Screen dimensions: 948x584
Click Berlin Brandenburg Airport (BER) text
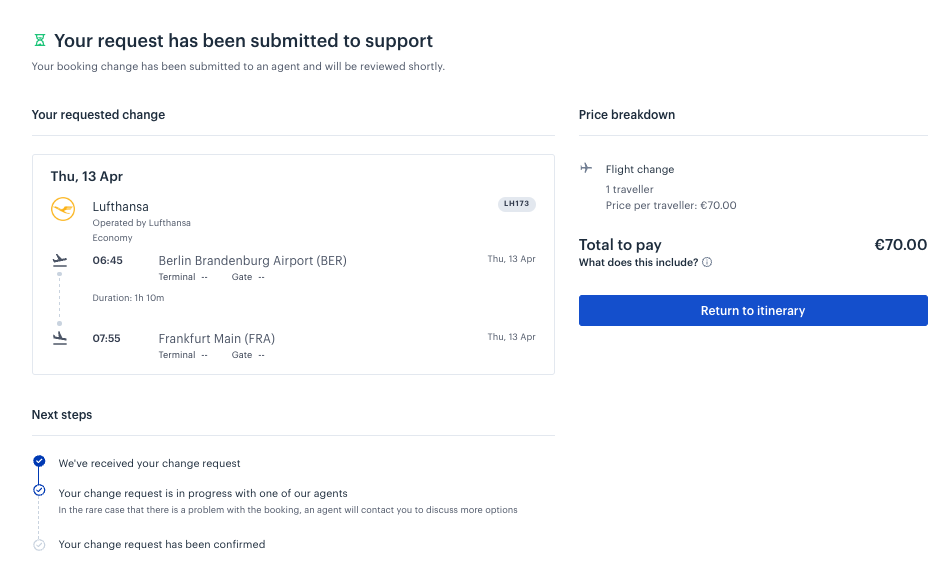(253, 261)
